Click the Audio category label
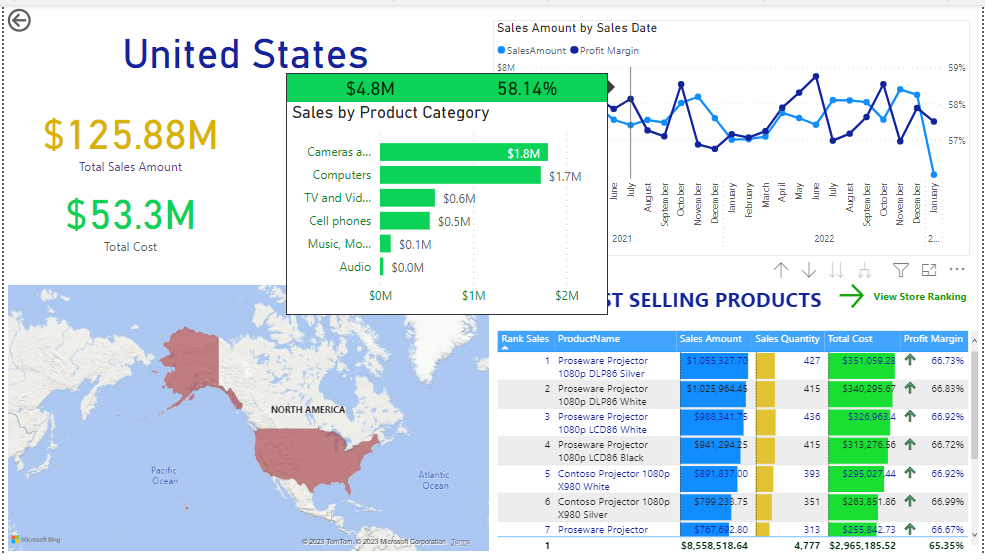Screen dimensions: 996x560 coord(355,267)
